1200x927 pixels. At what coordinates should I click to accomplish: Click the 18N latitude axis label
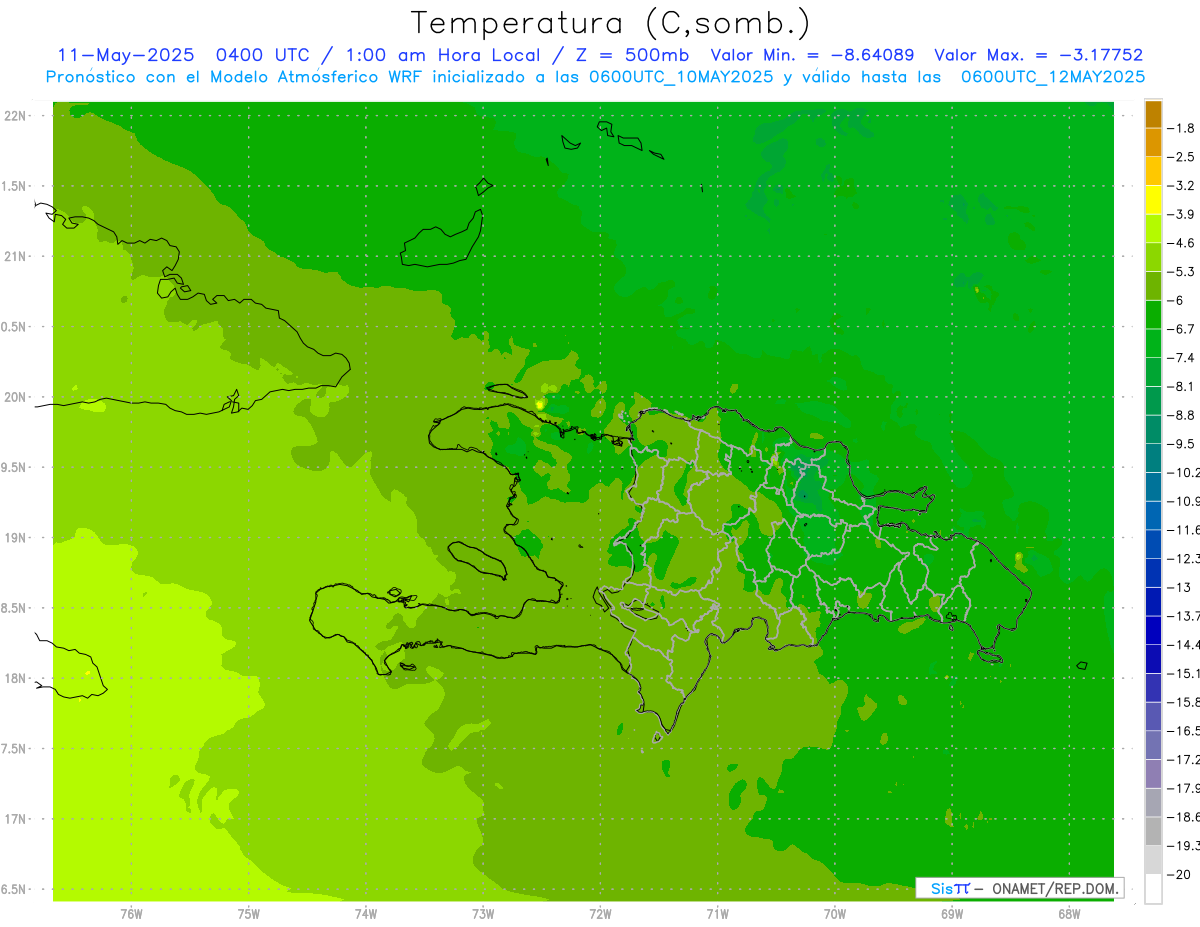tap(17, 679)
